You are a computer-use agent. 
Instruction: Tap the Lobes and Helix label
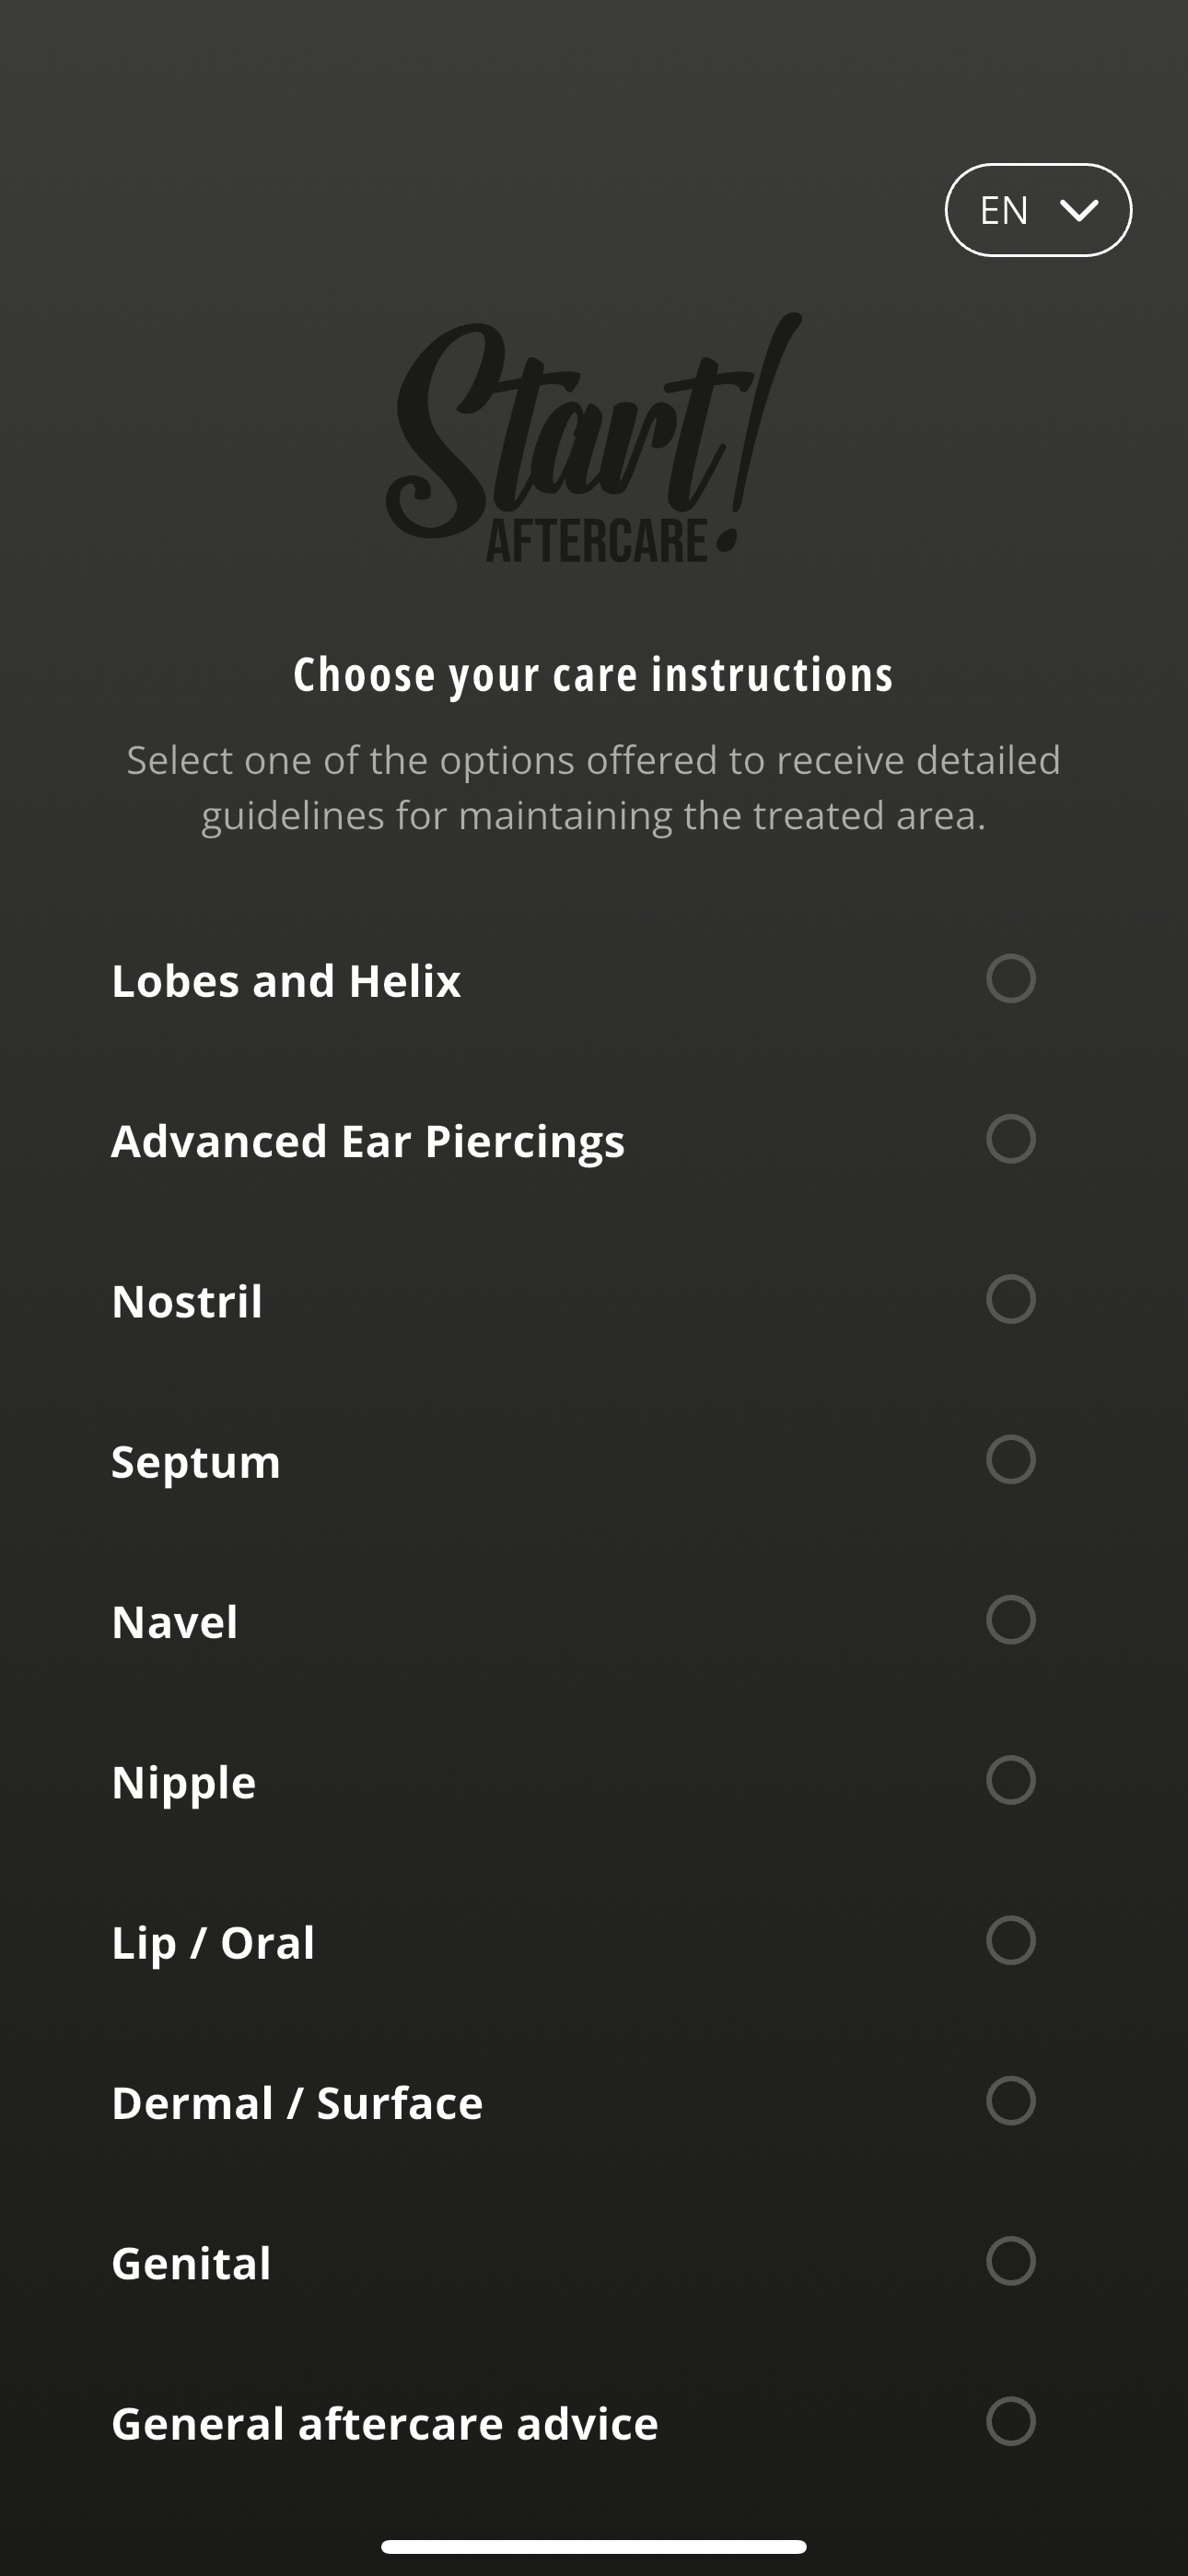tap(286, 981)
